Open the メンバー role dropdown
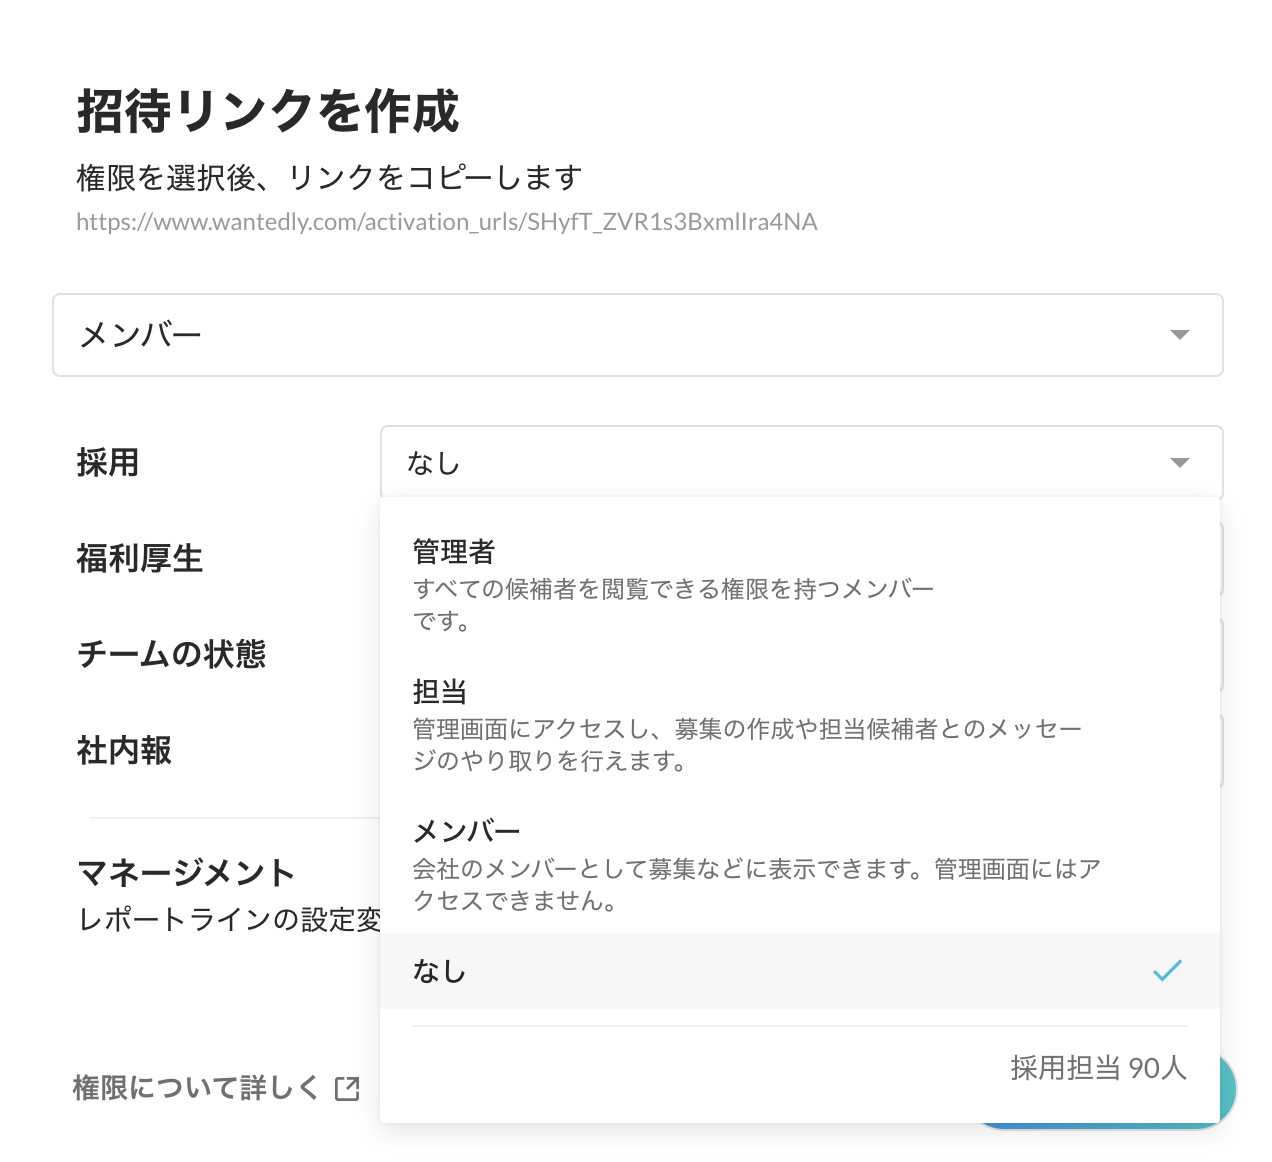Screen dimensions: 1272x1162 (637, 335)
